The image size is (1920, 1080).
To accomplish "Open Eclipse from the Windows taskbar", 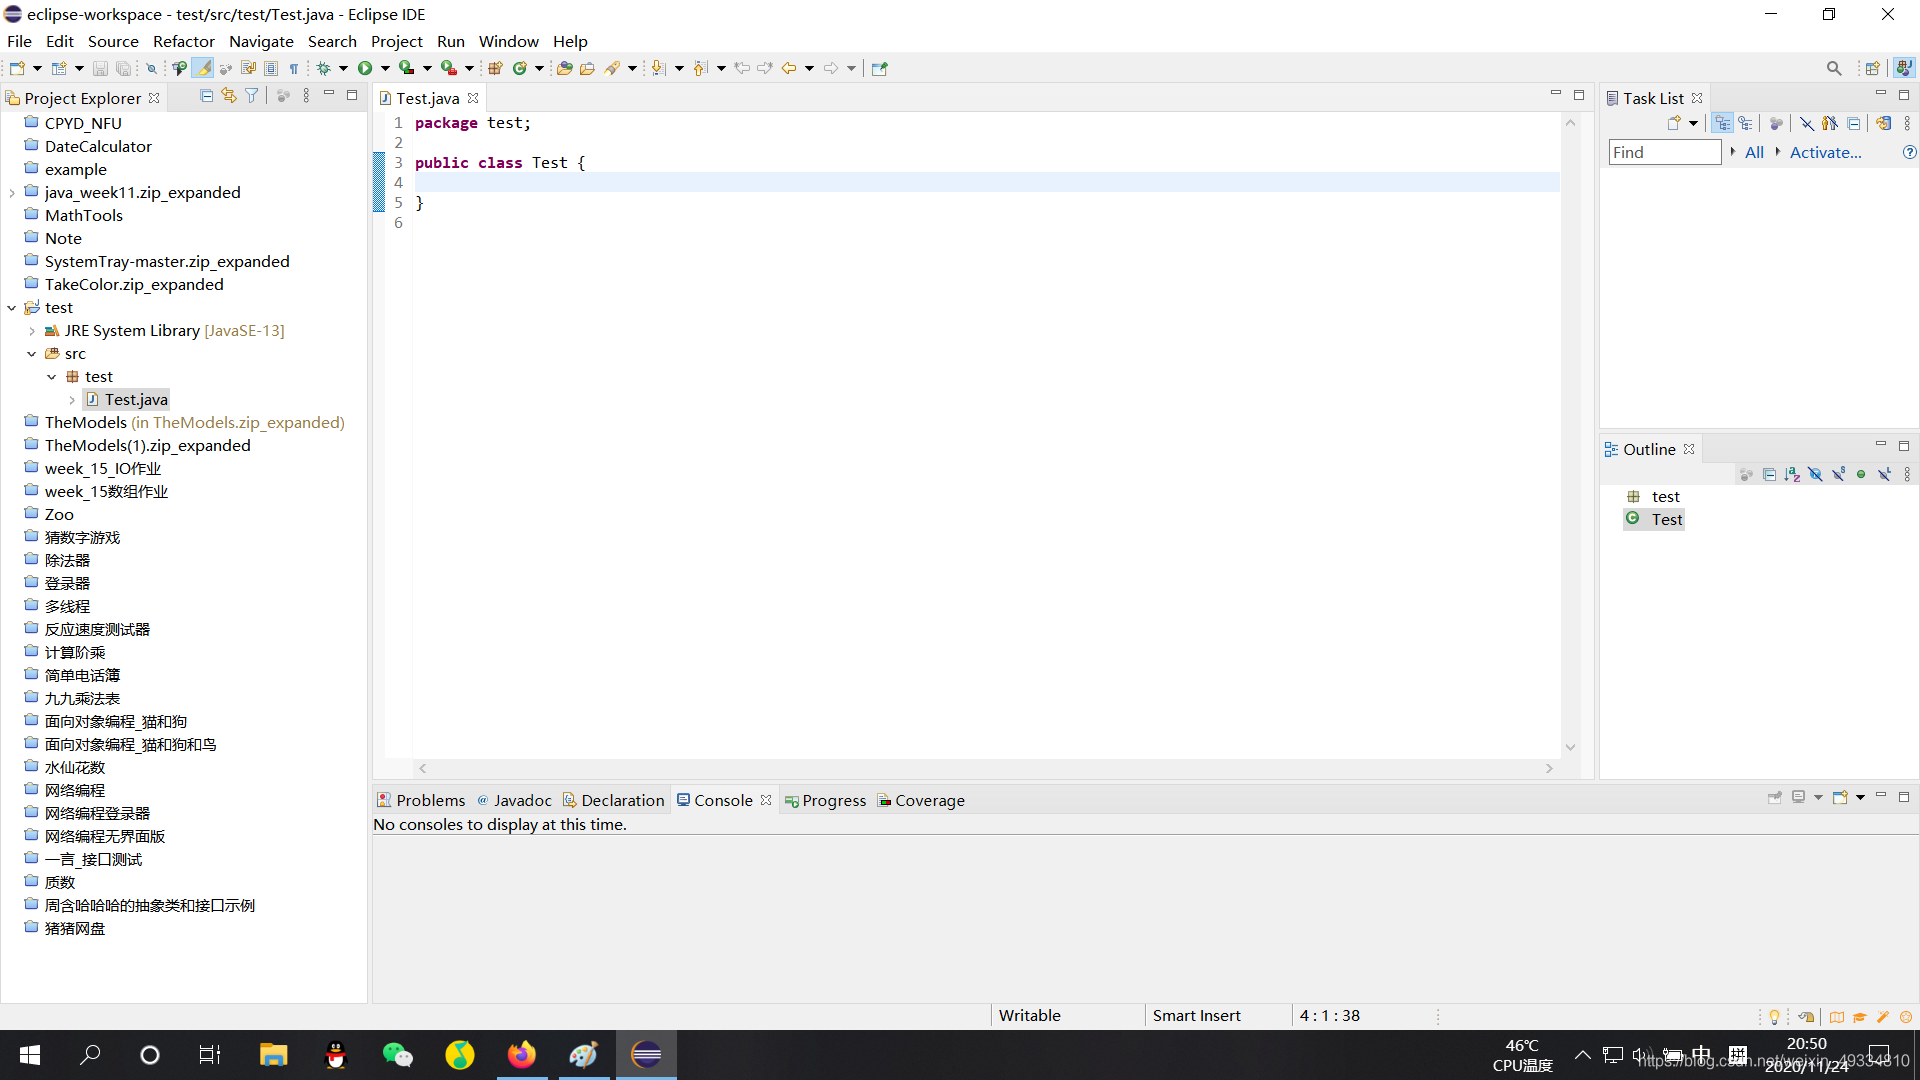I will point(646,1054).
